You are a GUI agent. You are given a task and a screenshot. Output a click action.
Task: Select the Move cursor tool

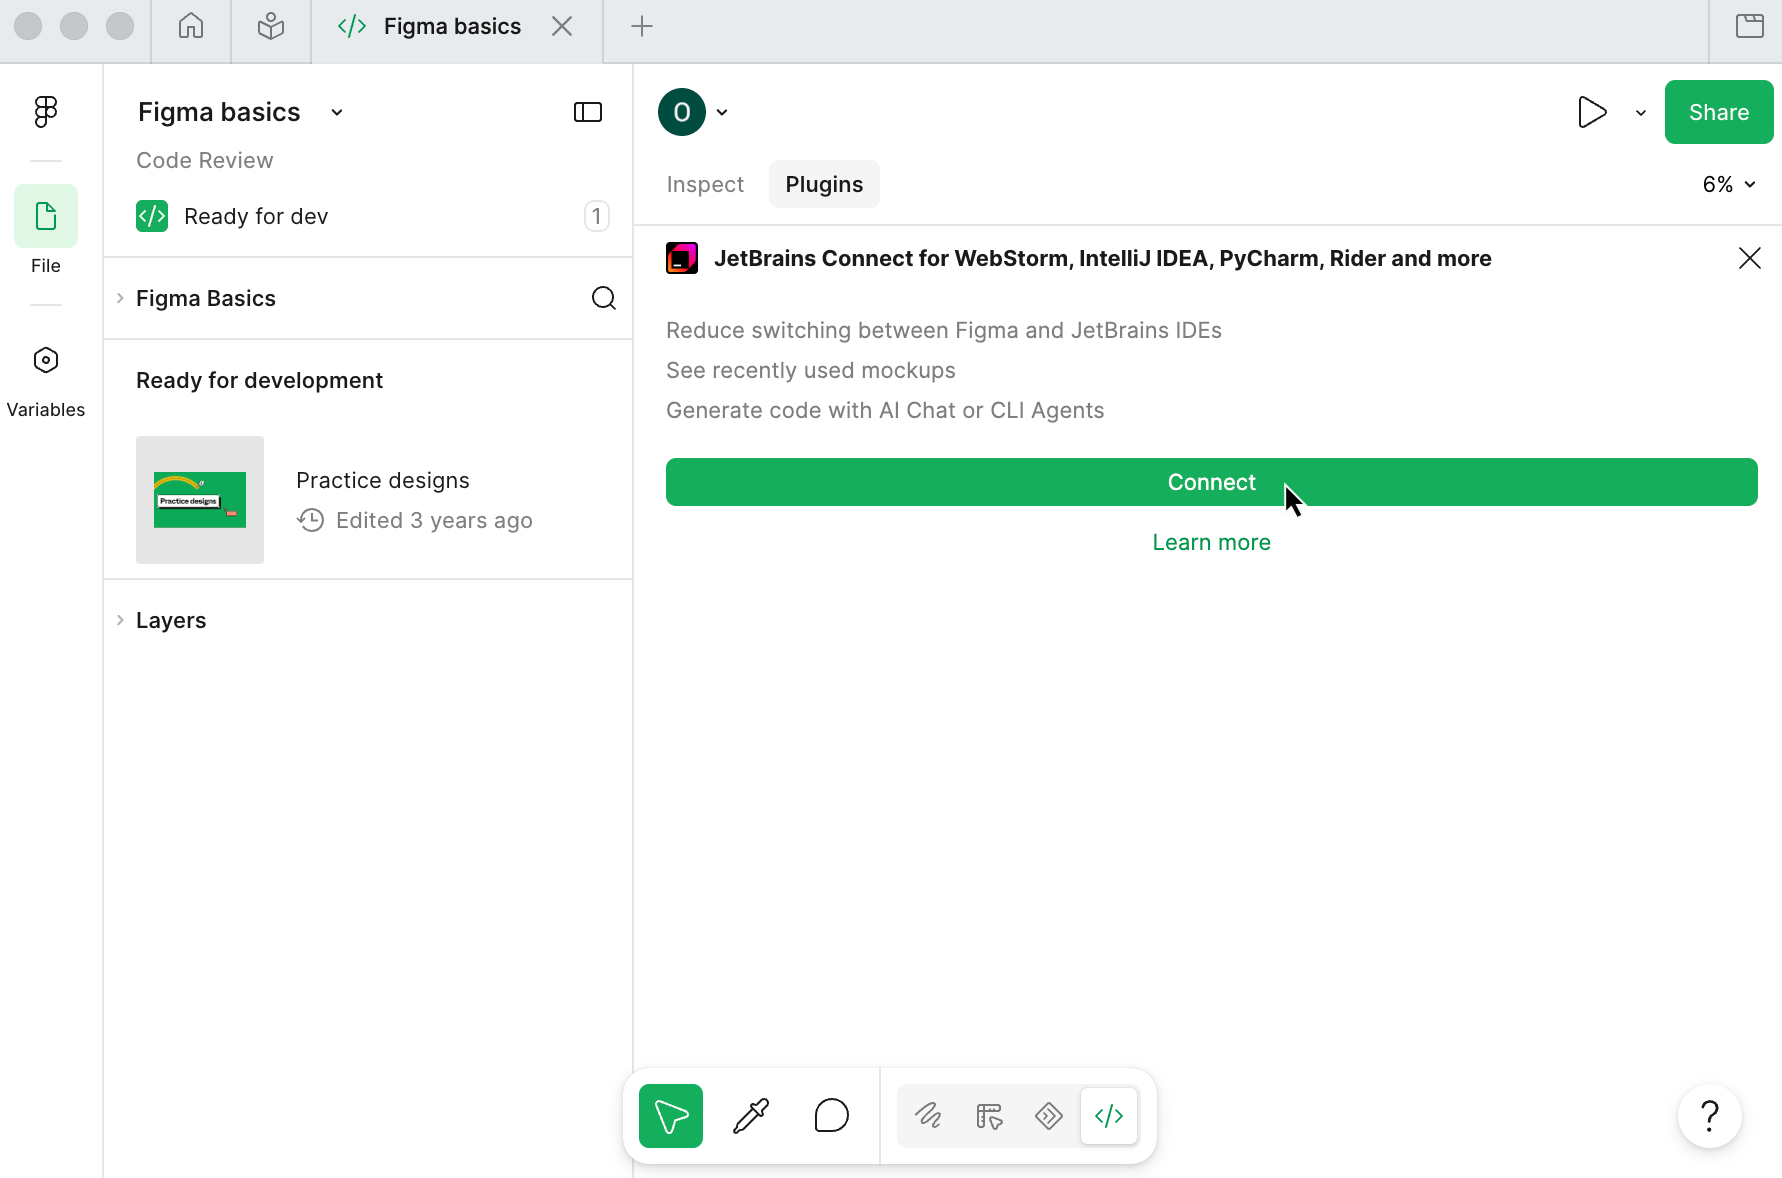point(671,1116)
